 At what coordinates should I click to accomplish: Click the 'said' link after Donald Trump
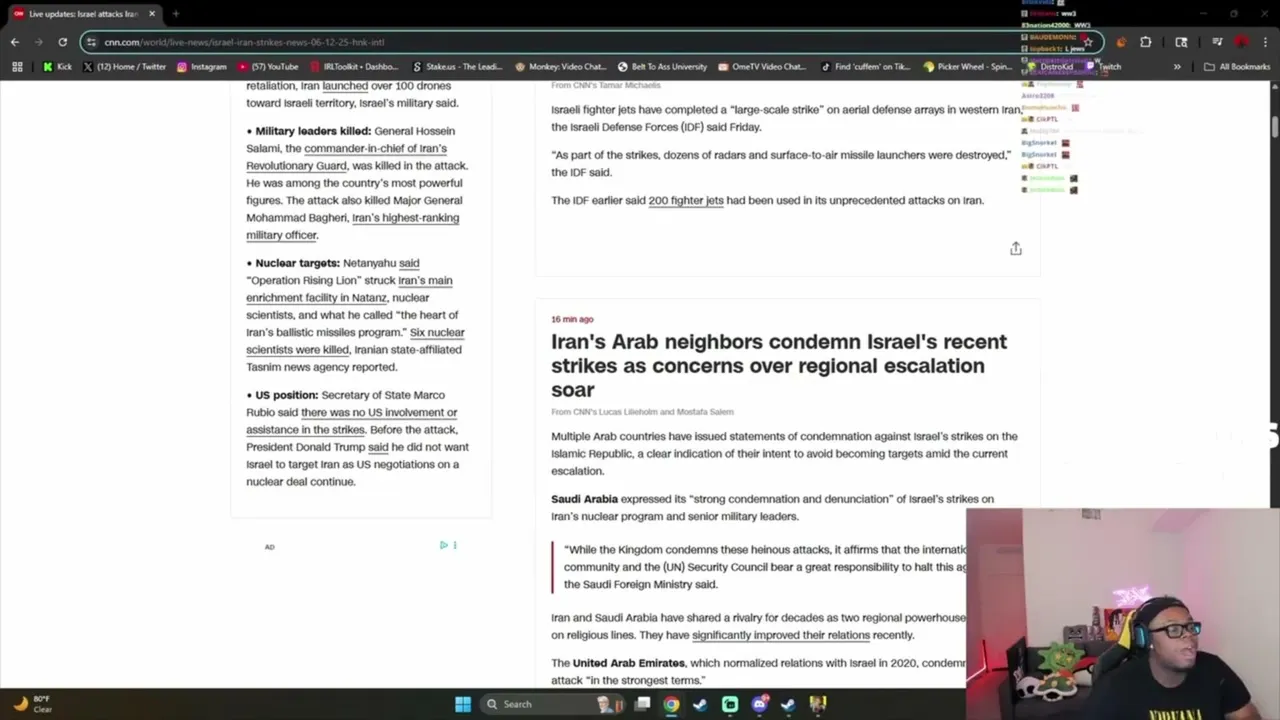tap(378, 447)
